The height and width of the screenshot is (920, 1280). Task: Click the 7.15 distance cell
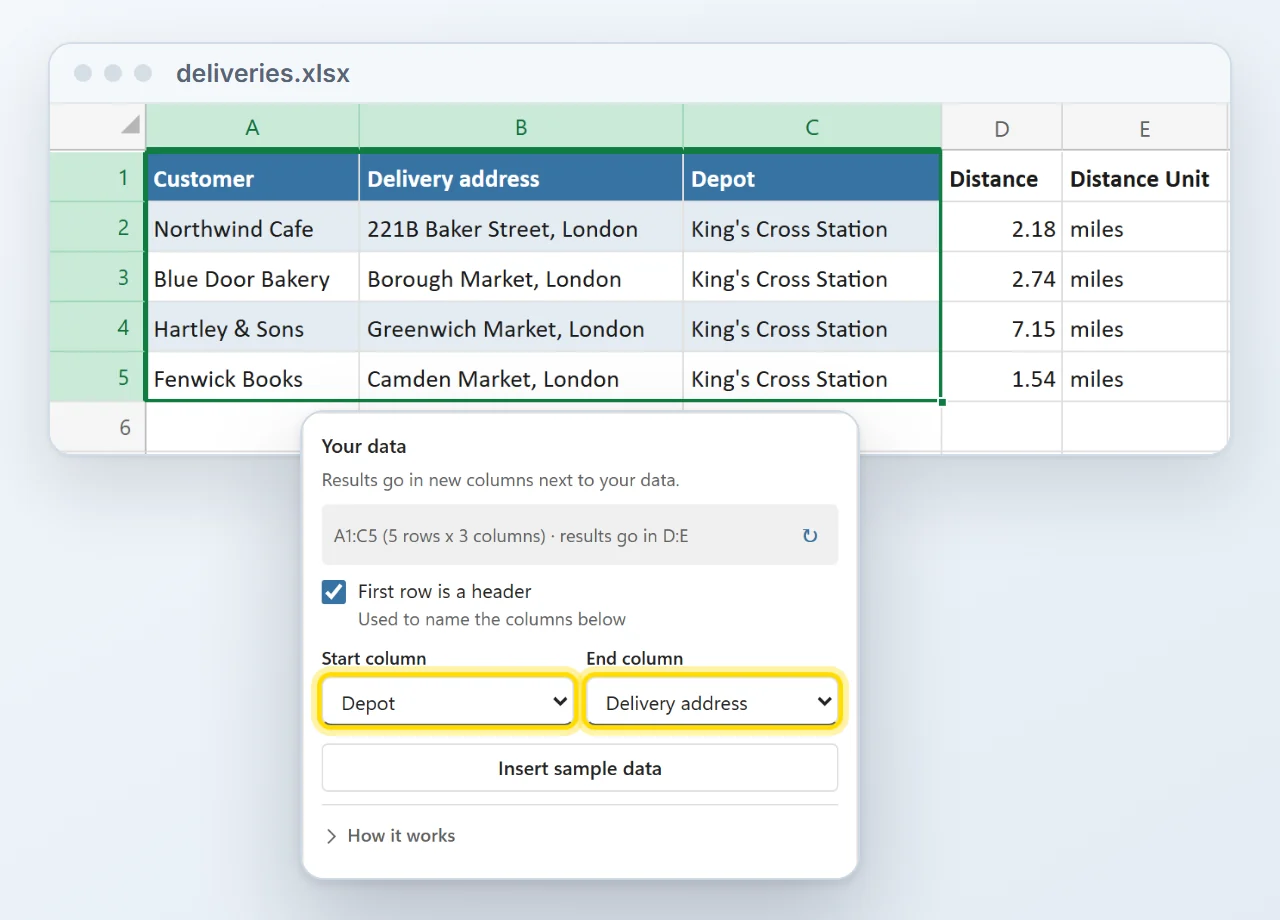click(x=1002, y=327)
